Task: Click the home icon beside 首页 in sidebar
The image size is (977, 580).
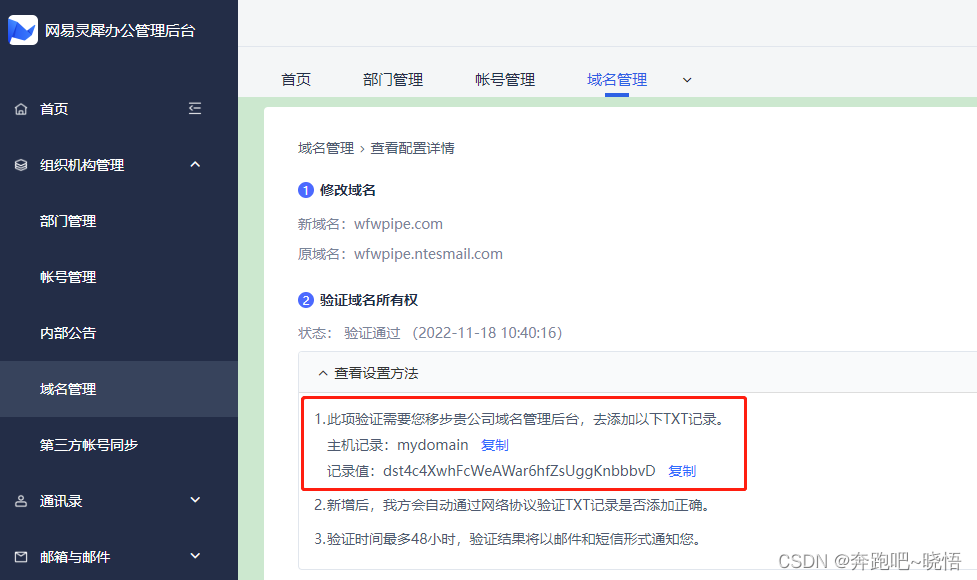Action: (x=21, y=109)
